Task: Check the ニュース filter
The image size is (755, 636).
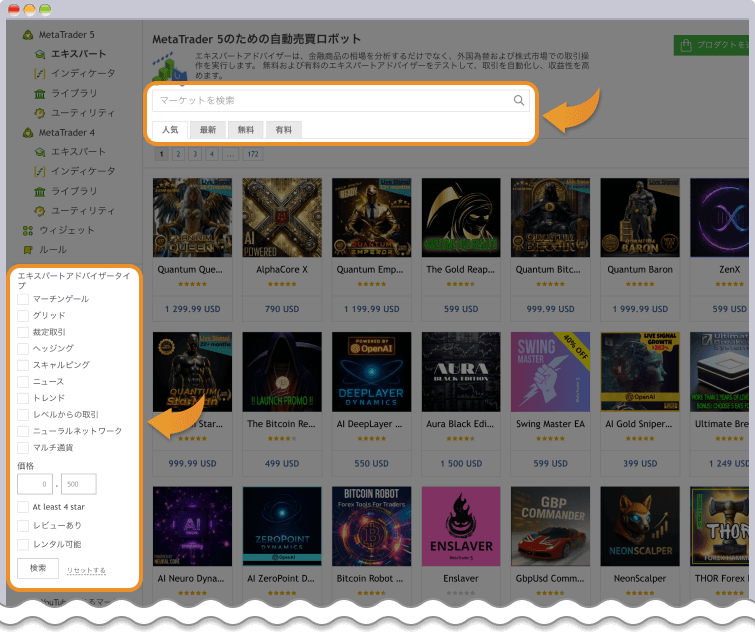Action: [23, 382]
